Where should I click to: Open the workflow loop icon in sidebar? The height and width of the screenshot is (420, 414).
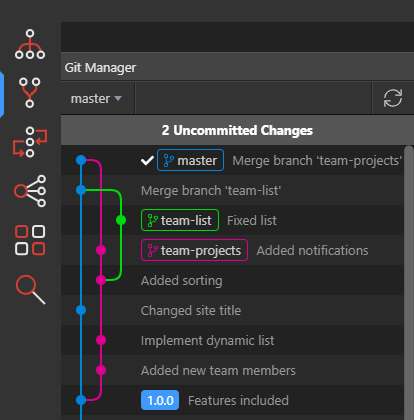30,142
